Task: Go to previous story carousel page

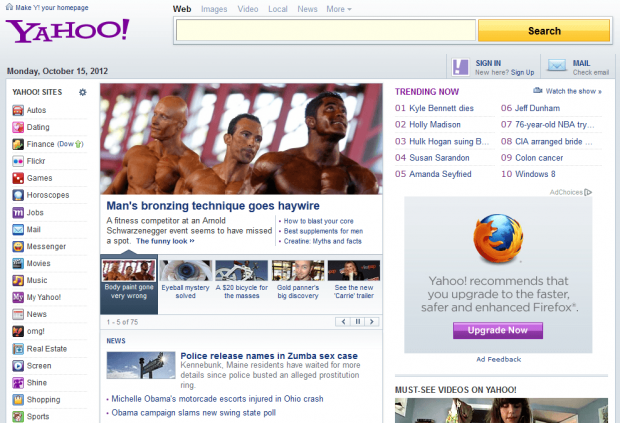Action: (343, 322)
